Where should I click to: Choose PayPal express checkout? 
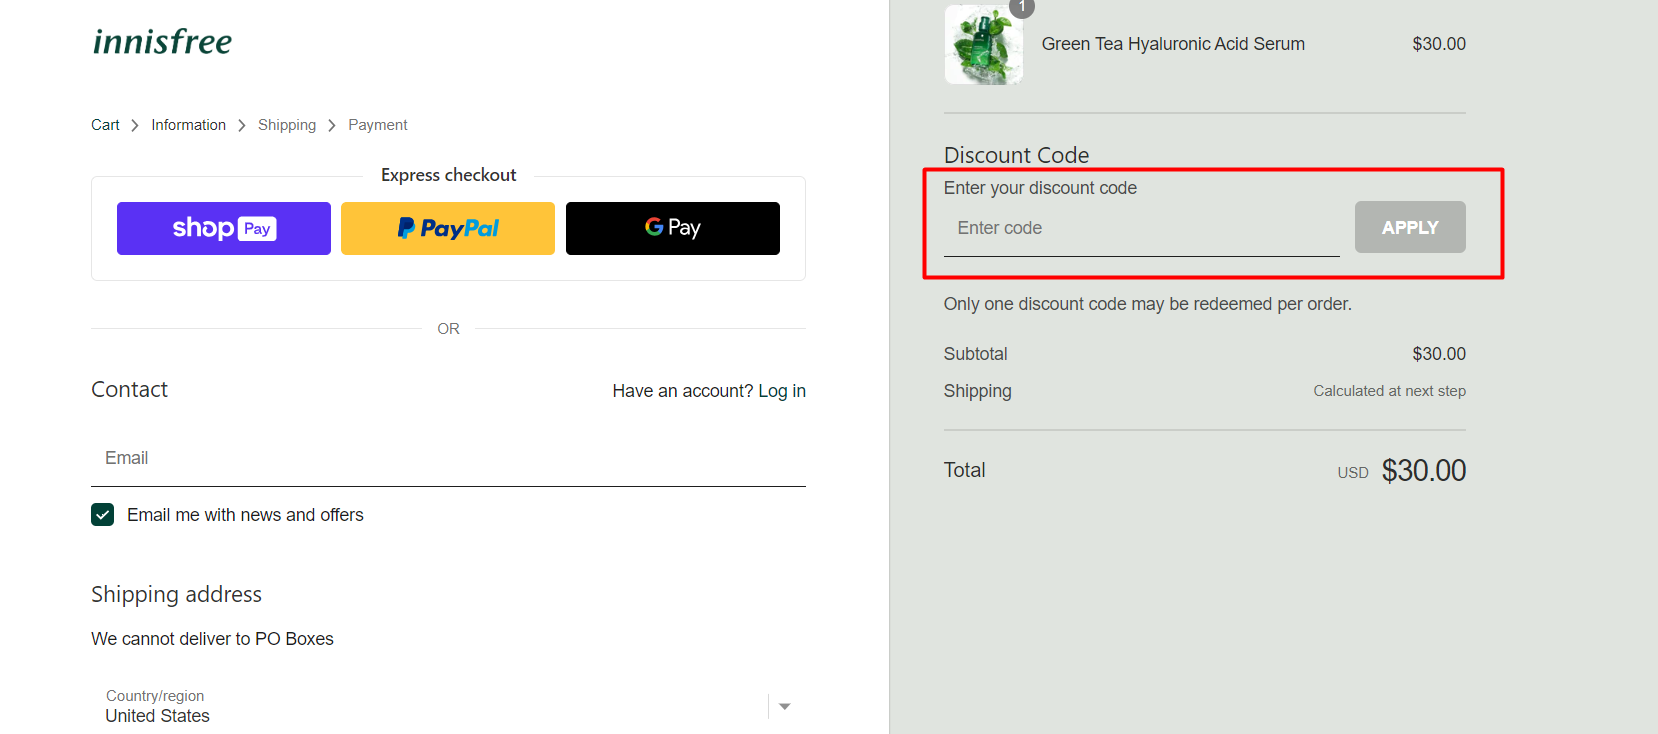448,228
